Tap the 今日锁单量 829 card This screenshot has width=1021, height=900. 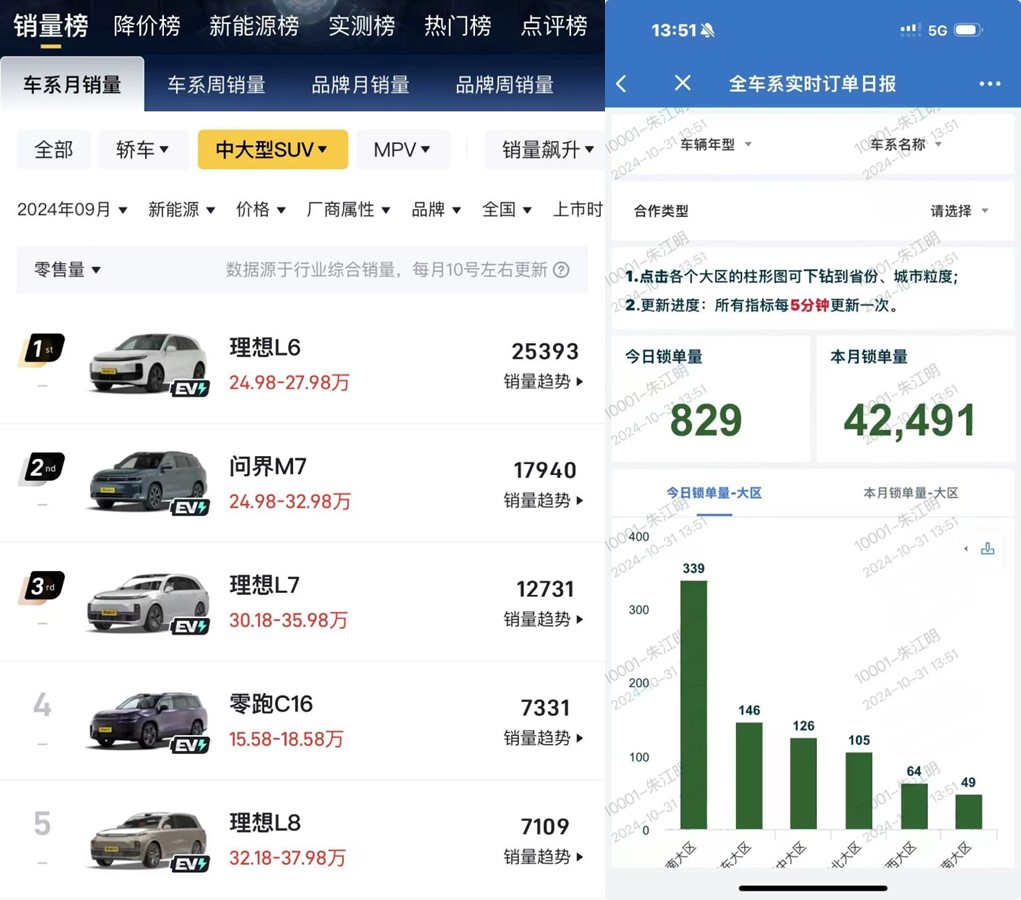click(710, 399)
